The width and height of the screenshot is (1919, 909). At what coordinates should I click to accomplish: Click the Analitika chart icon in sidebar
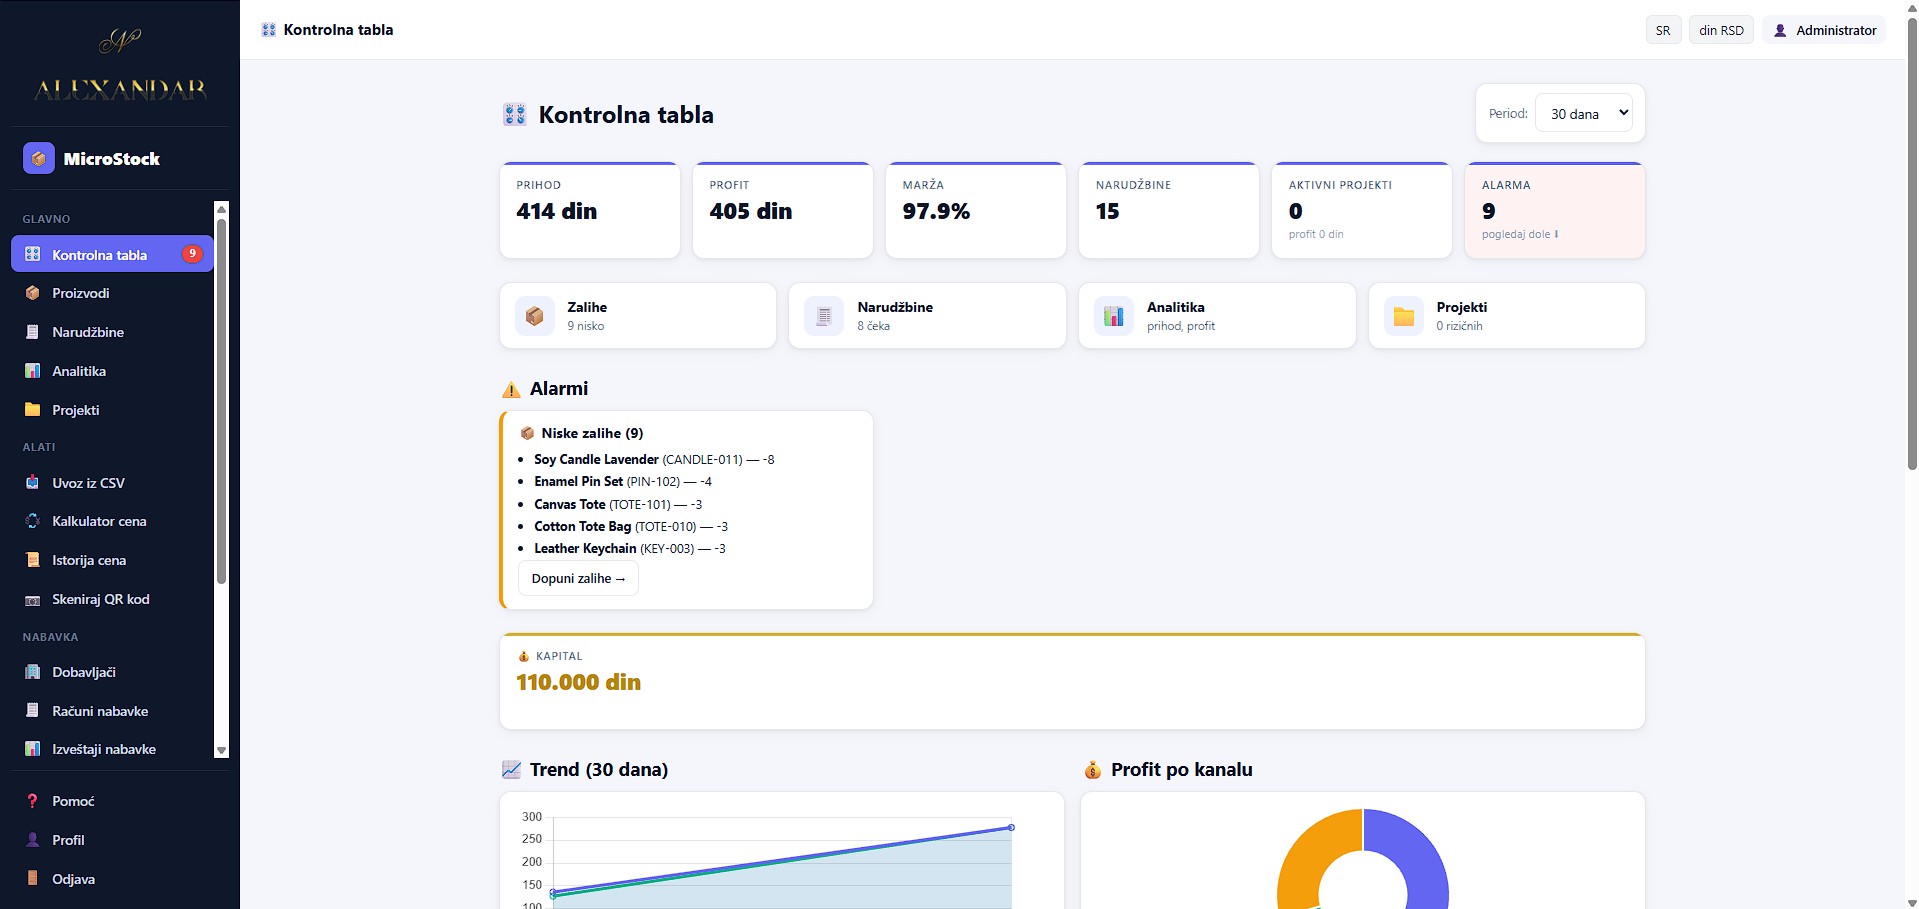(x=33, y=371)
